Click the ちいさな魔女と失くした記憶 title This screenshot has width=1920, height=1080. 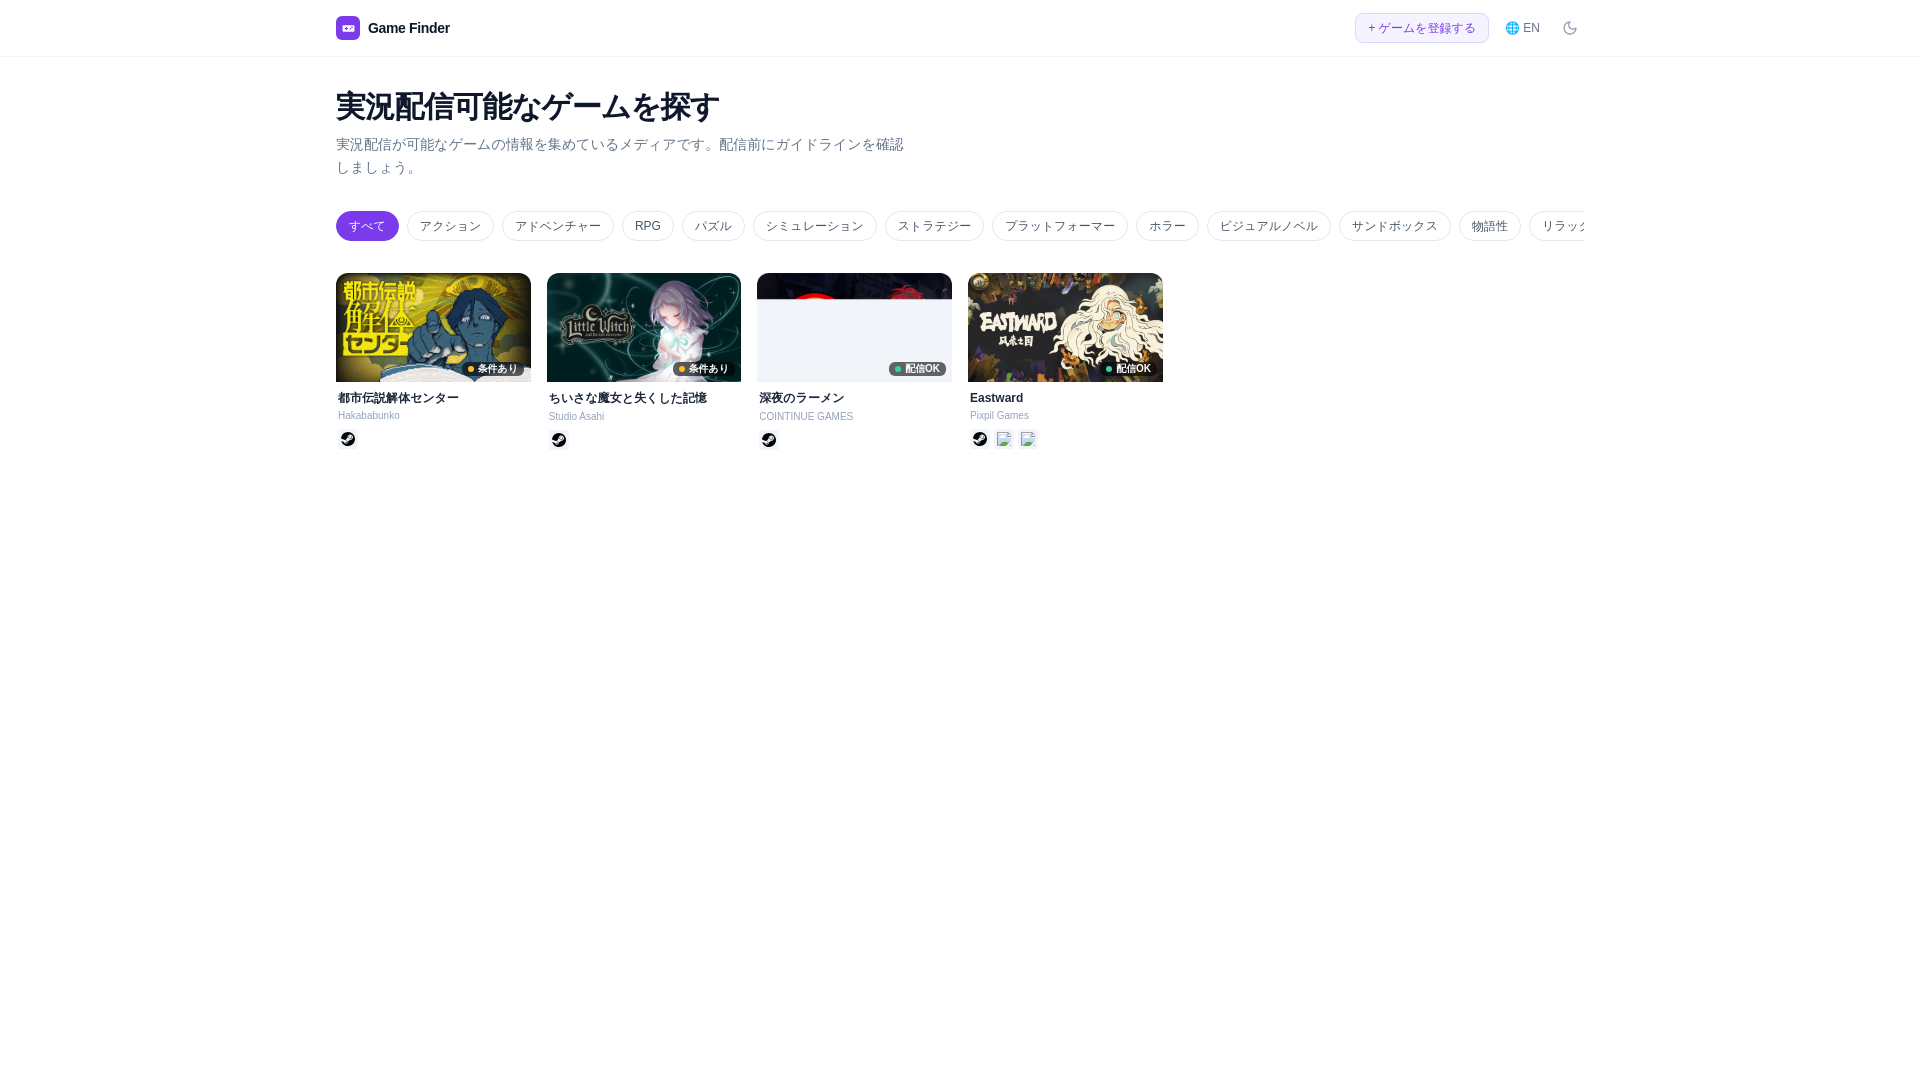(627, 398)
